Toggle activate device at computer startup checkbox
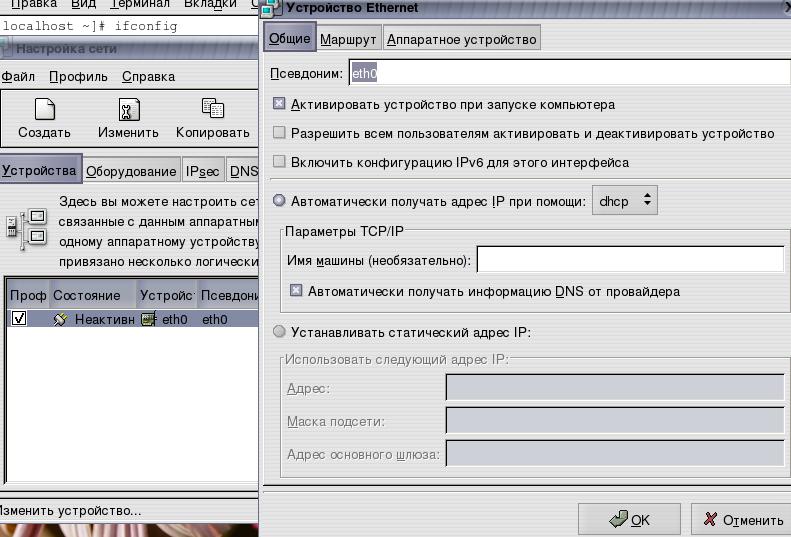791x537 pixels. pyautogui.click(x=279, y=104)
